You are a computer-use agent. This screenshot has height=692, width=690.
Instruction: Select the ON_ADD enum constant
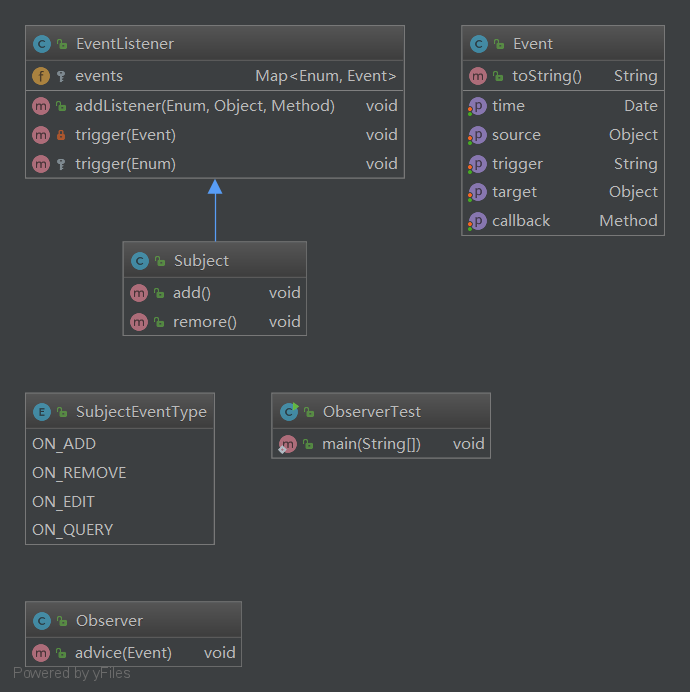tap(64, 444)
